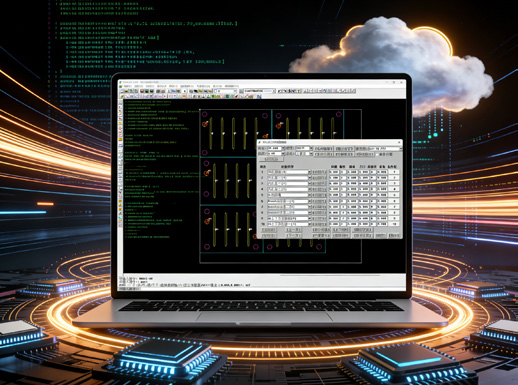The width and height of the screenshot is (518, 385).
Task: Click the wide button under the dialog's top-left fields
Action: coord(271,159)
